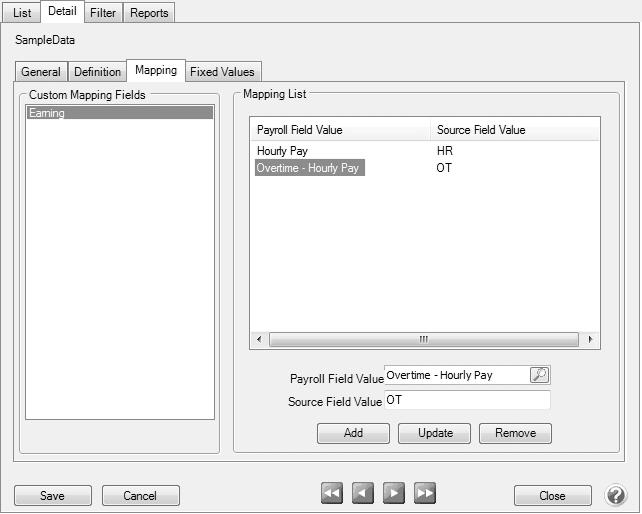Open the help question mark icon
Screen dimensions: 642x514
point(616,495)
